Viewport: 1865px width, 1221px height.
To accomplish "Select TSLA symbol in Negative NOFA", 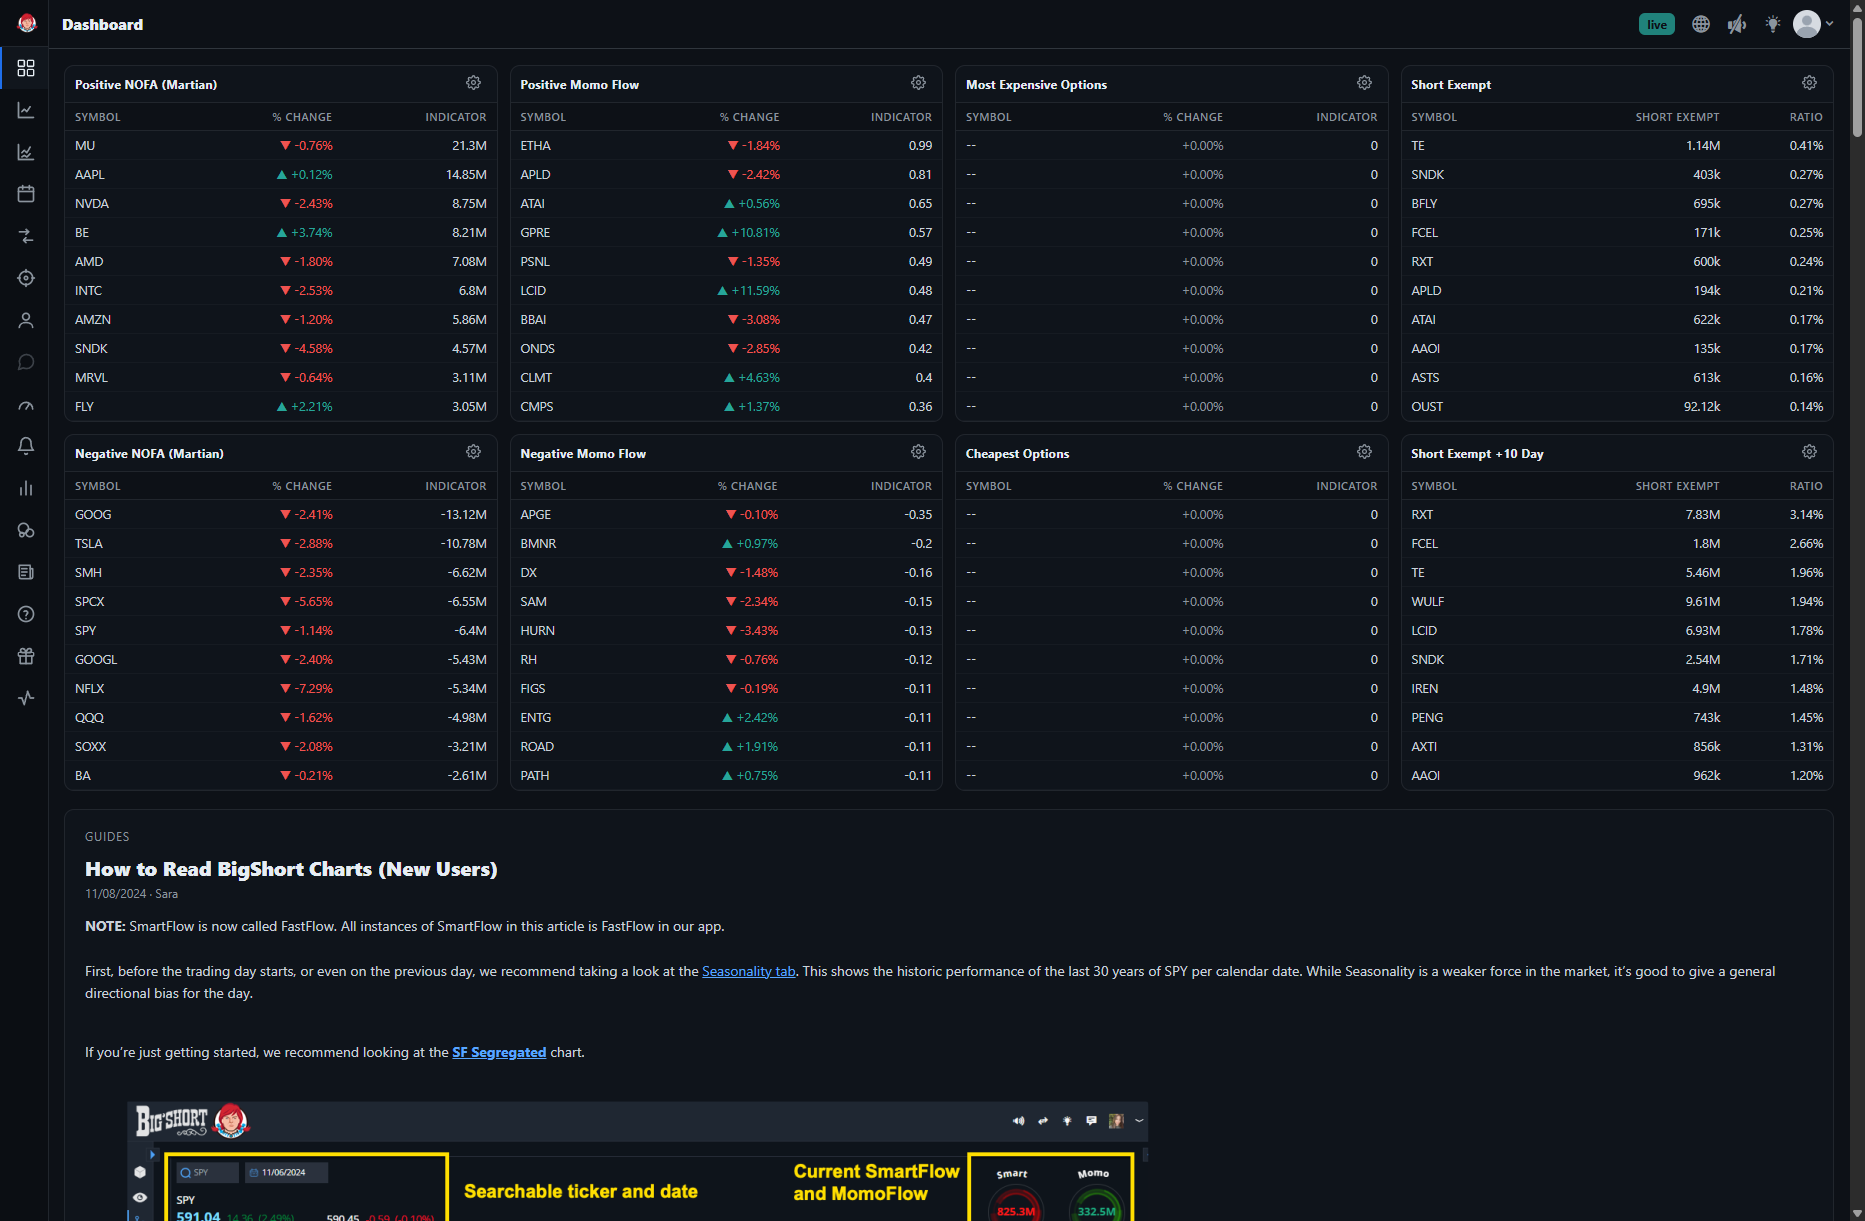I will (89, 543).
